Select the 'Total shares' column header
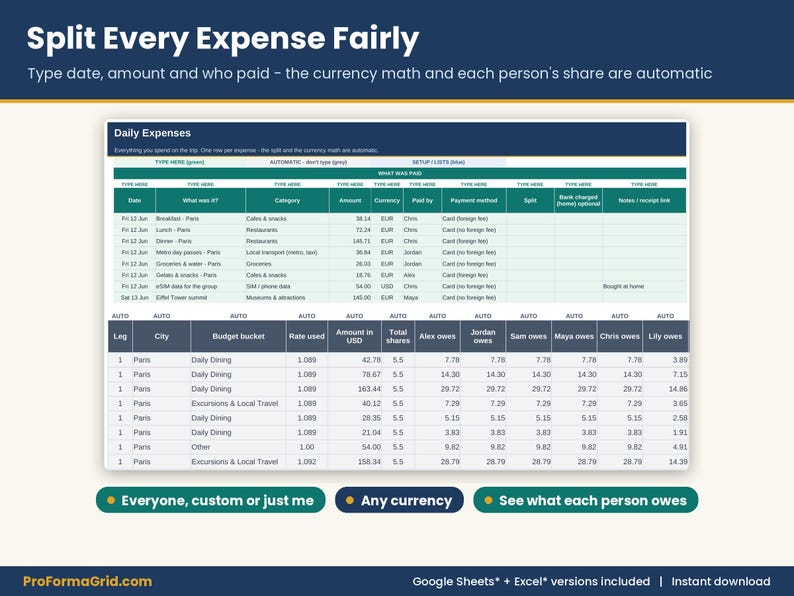 pos(398,336)
